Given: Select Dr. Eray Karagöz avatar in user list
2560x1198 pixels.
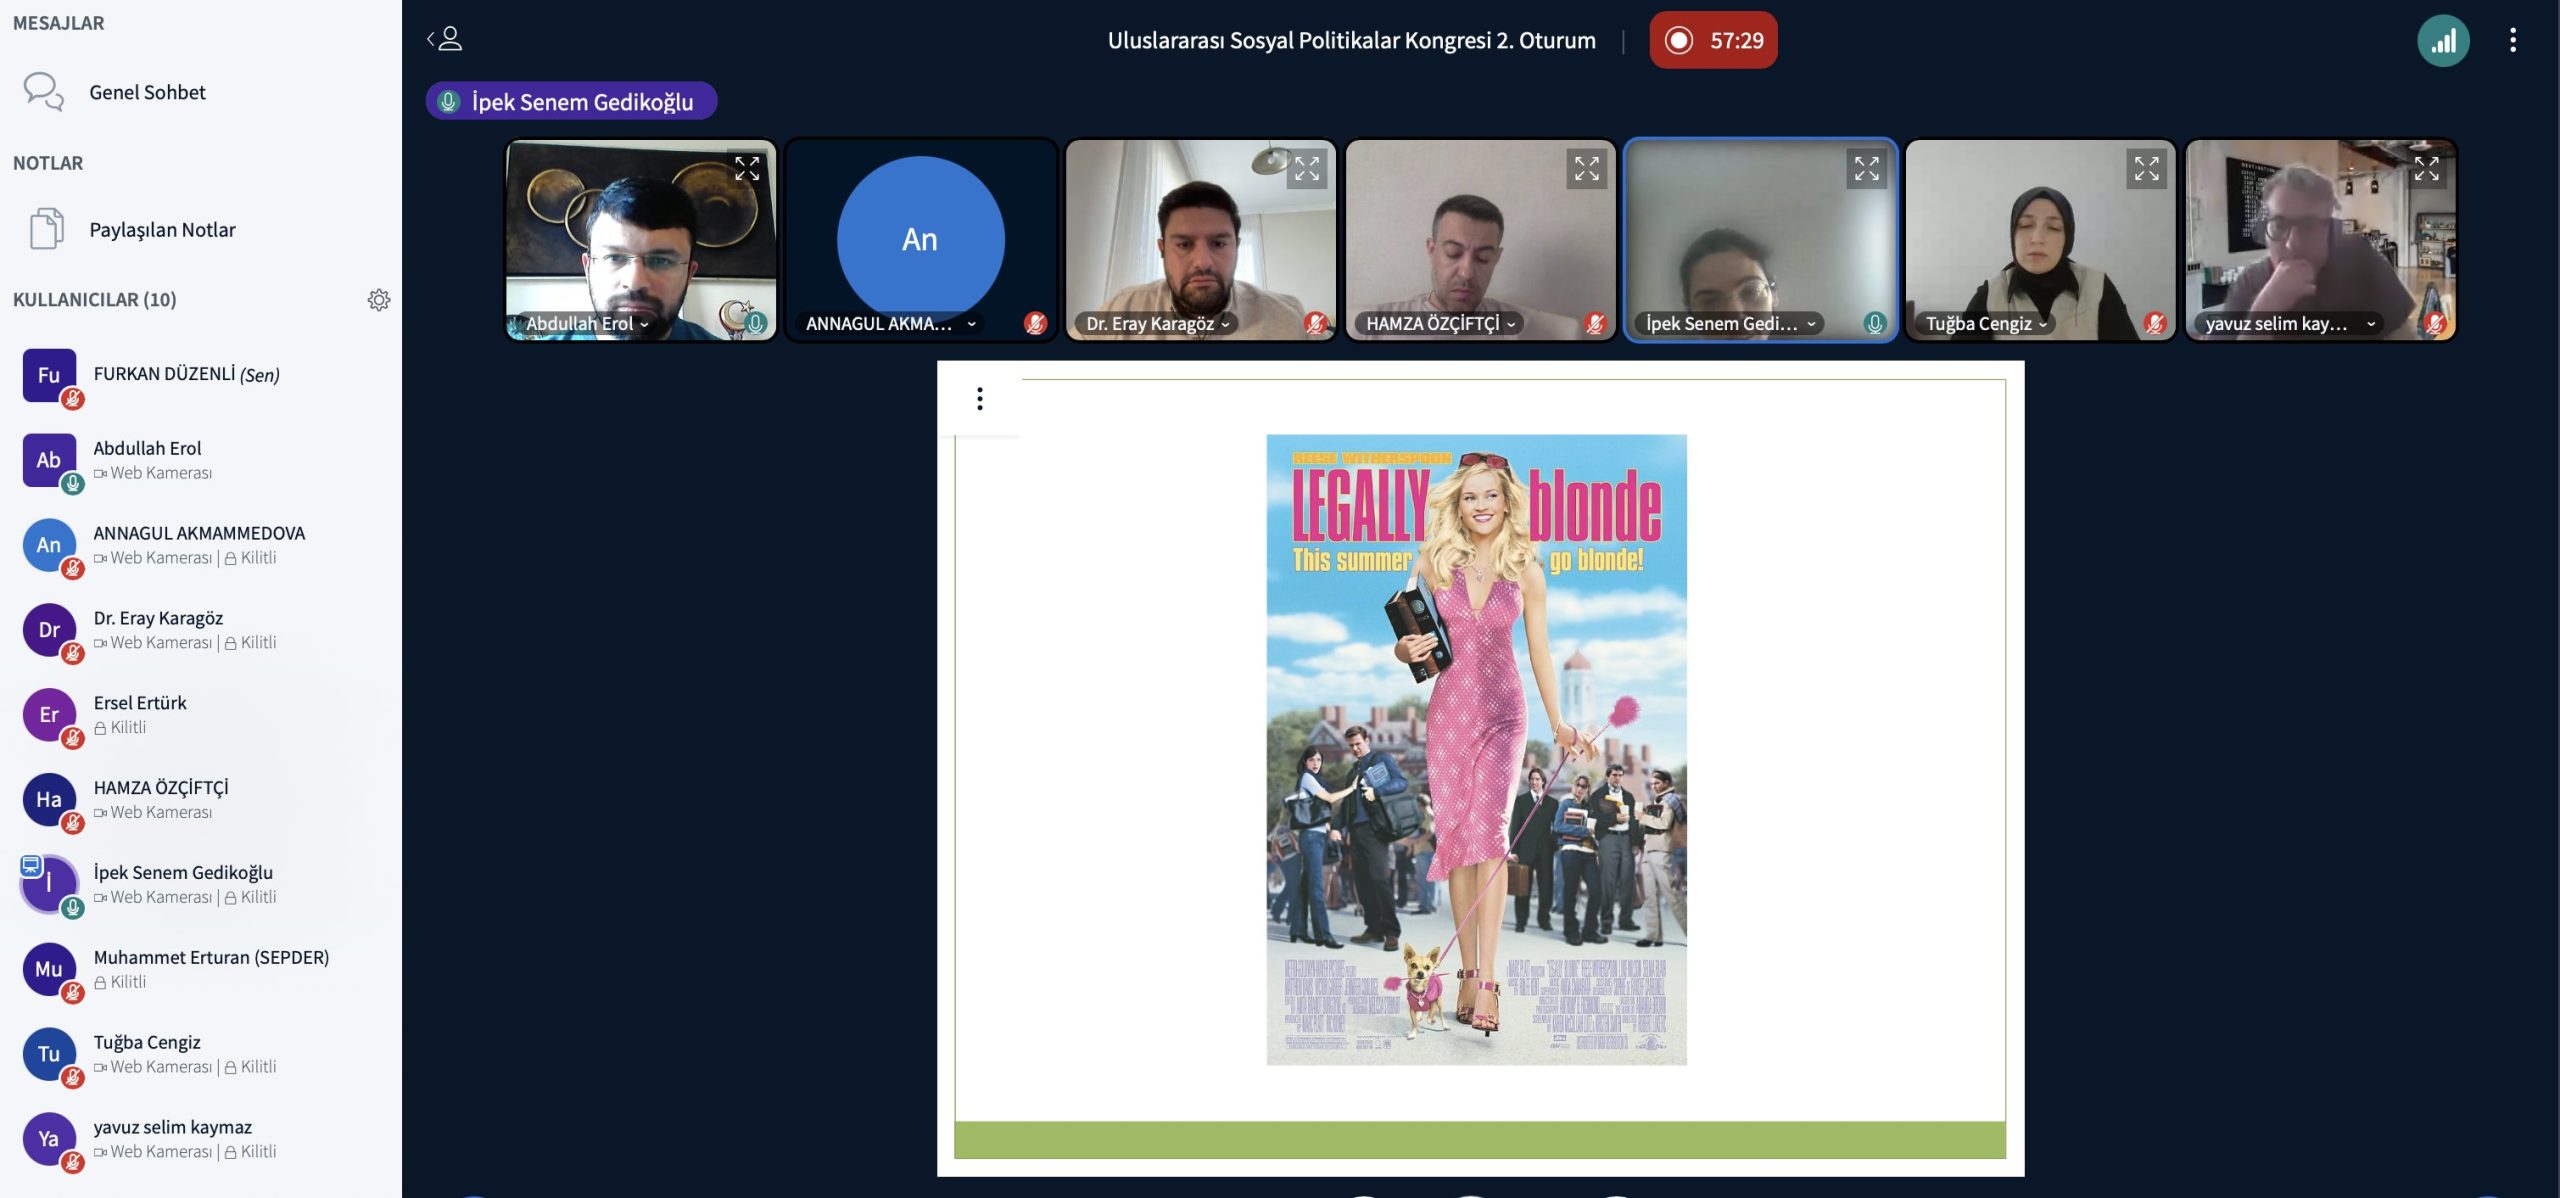Looking at the screenshot, I should pyautogui.click(x=49, y=630).
